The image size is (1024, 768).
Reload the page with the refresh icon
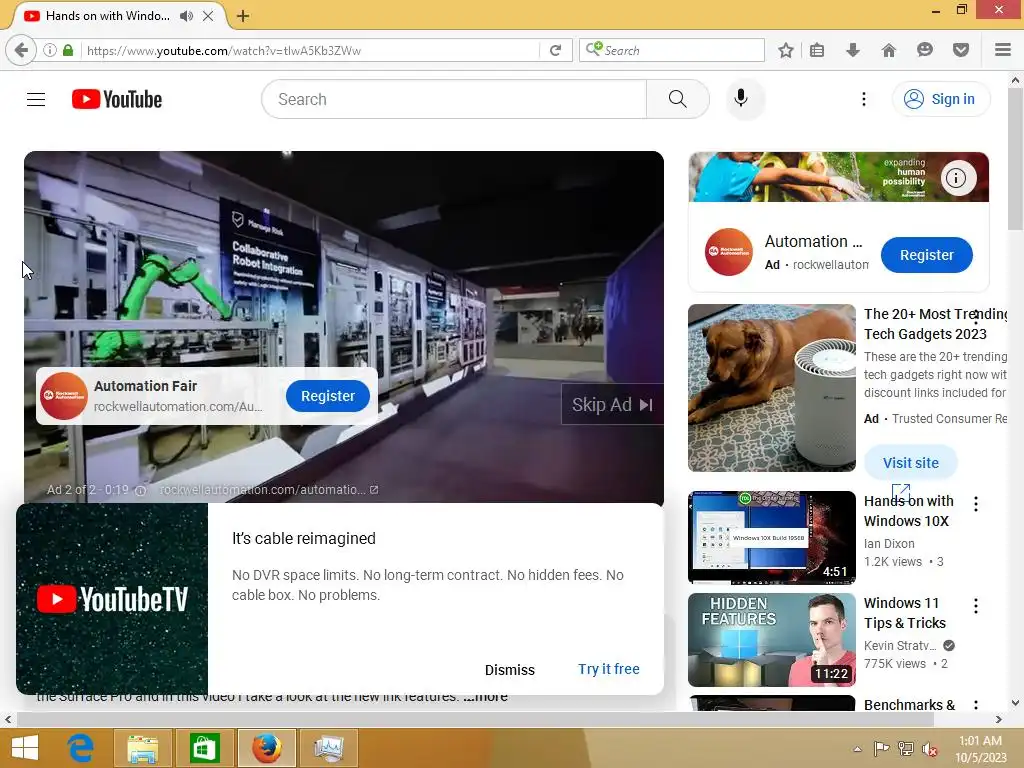(555, 50)
